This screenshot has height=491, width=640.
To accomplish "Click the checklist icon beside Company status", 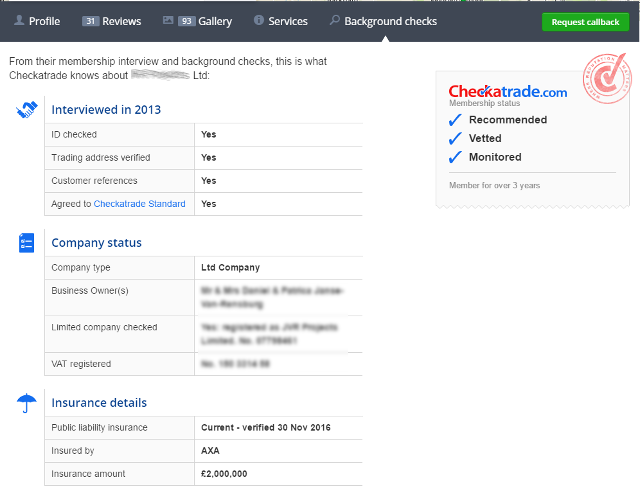I will click(x=27, y=243).
